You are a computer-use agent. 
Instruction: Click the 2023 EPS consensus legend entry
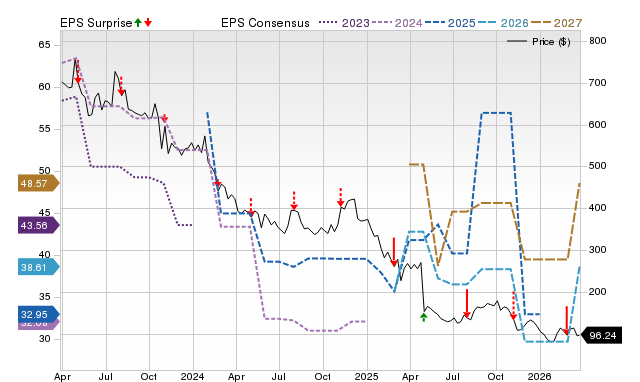344,23
